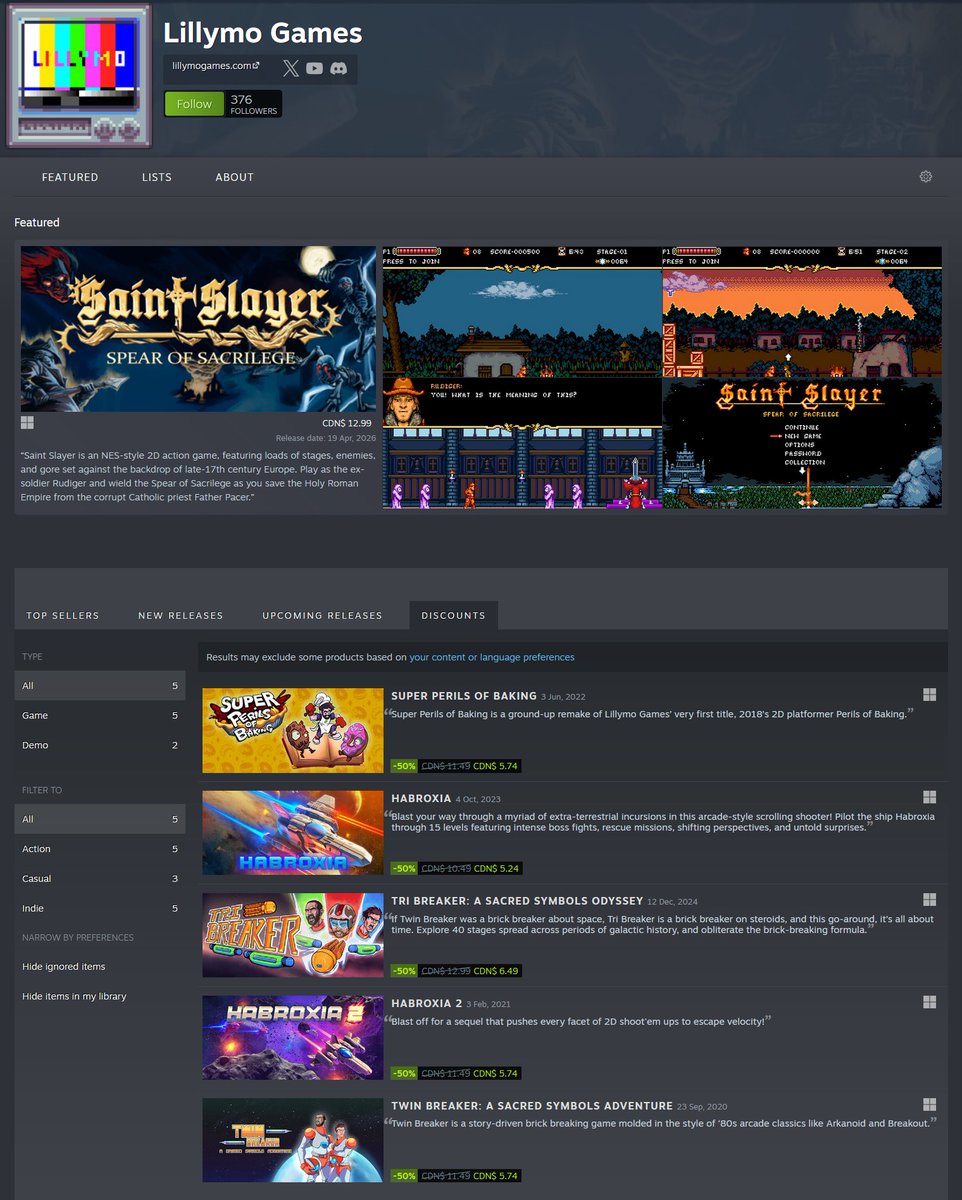Filter to Action genre
The width and height of the screenshot is (962, 1200).
(100, 849)
